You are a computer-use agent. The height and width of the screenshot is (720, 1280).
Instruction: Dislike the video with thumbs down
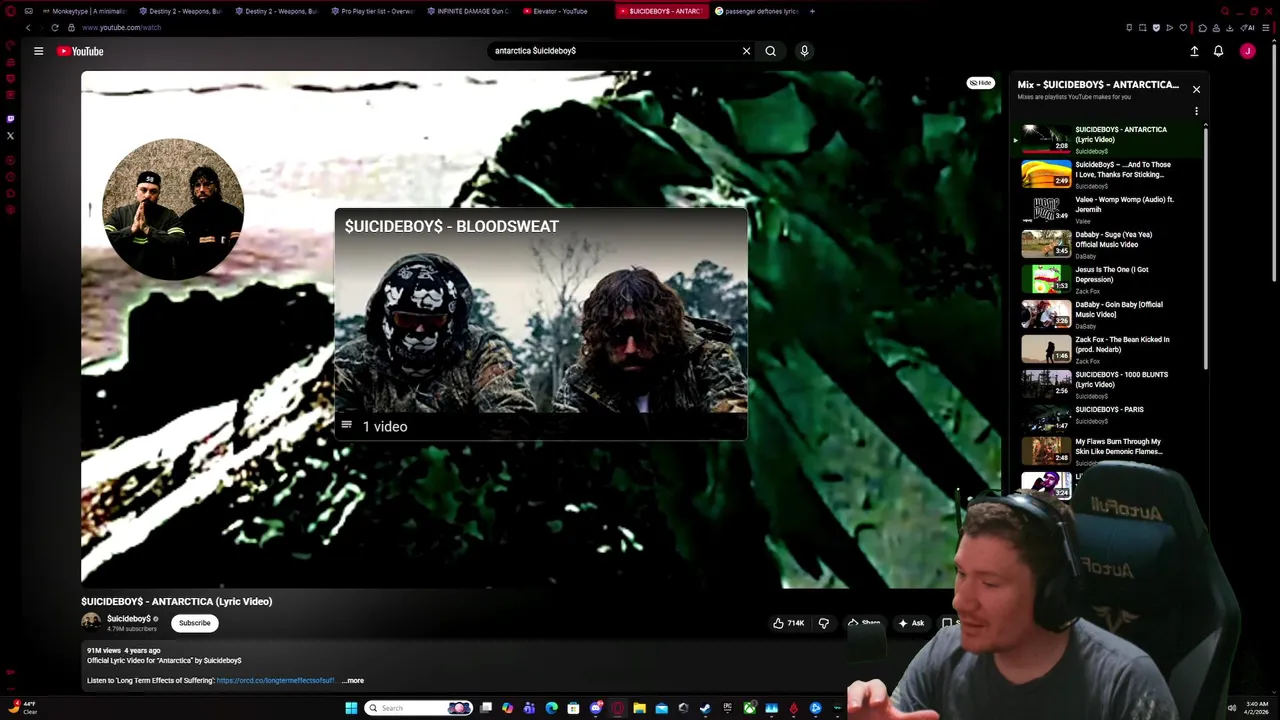click(x=824, y=623)
